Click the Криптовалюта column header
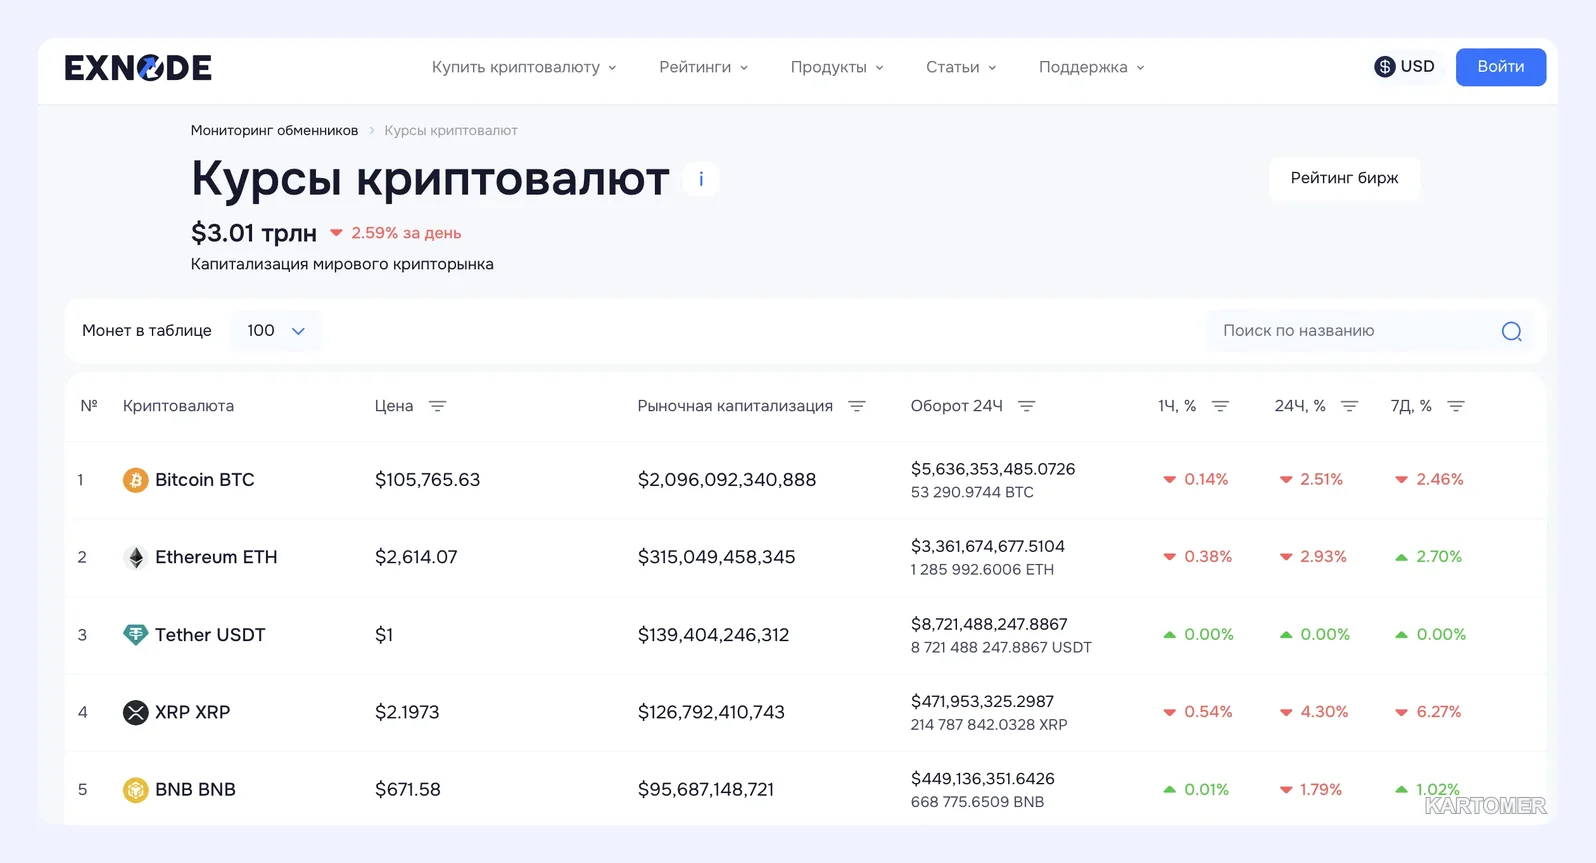Image resolution: width=1596 pixels, height=863 pixels. 178,406
